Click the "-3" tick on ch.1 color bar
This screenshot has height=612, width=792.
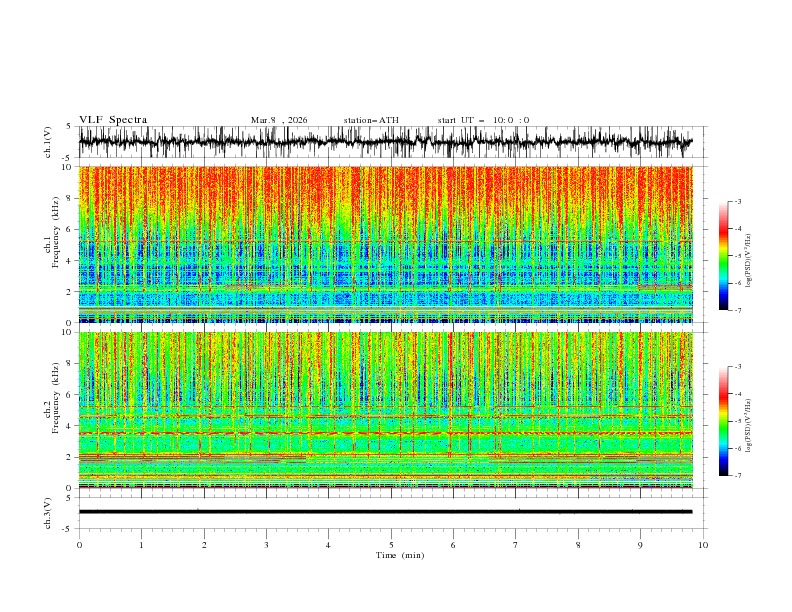pyautogui.click(x=737, y=201)
